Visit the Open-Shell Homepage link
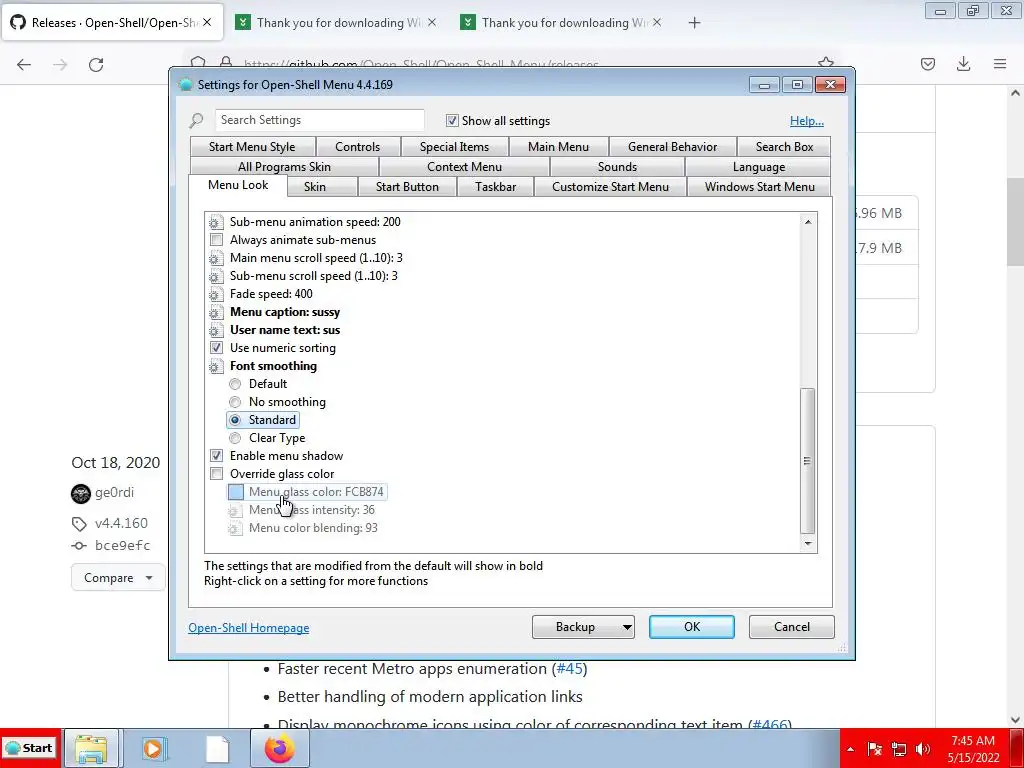 pyautogui.click(x=249, y=628)
